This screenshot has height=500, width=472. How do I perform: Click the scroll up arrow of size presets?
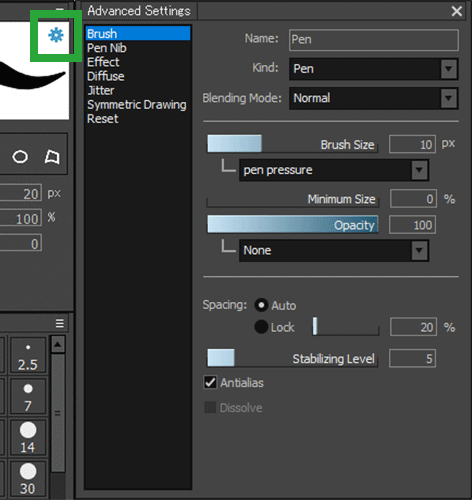(x=58, y=344)
